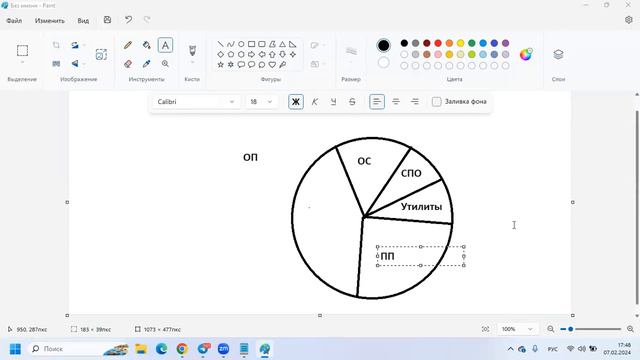Set text alignment to right

point(415,102)
